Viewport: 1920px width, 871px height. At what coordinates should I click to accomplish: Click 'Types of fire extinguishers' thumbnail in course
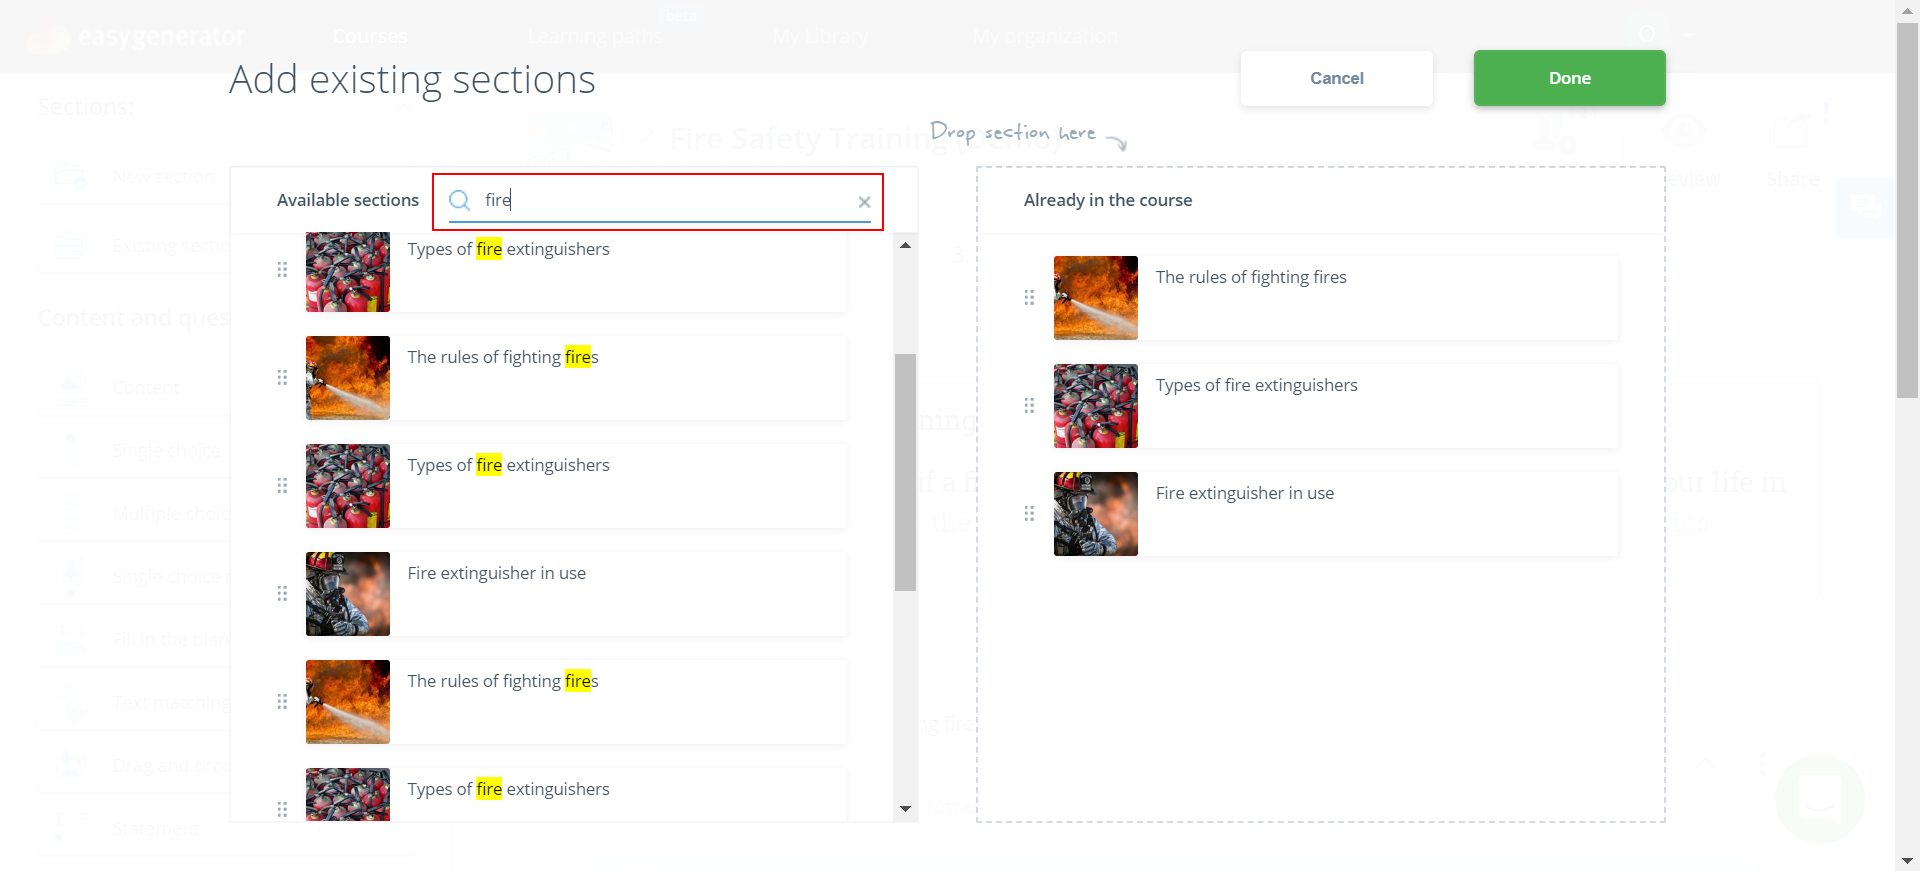click(x=1095, y=406)
